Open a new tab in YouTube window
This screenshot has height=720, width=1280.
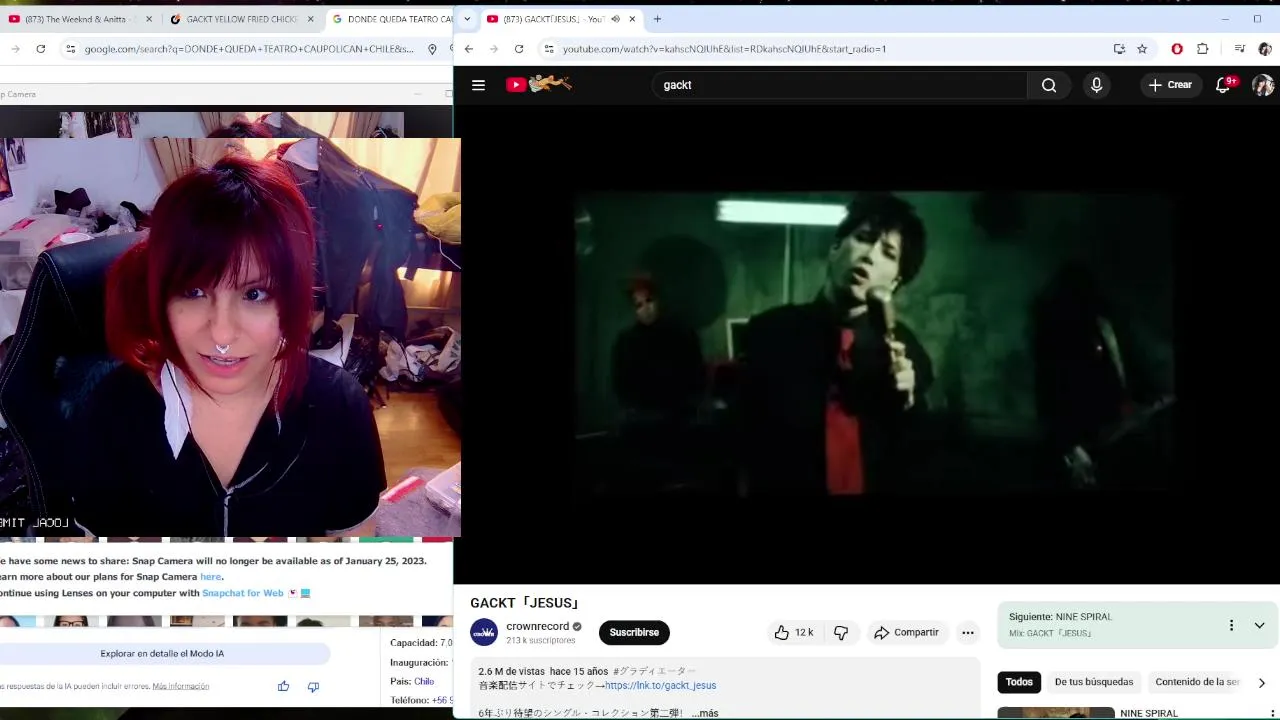(657, 19)
